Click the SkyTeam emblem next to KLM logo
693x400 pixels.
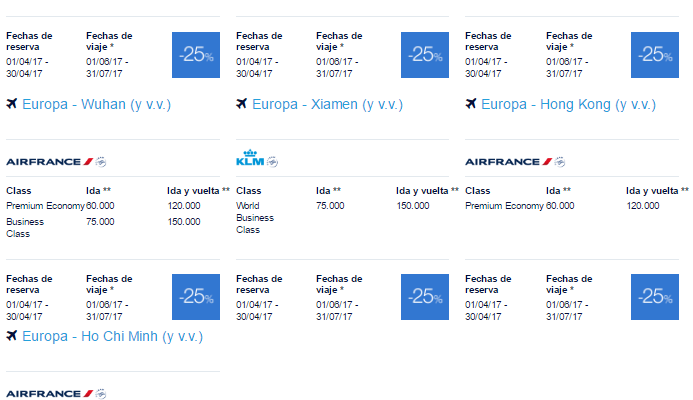click(272, 162)
